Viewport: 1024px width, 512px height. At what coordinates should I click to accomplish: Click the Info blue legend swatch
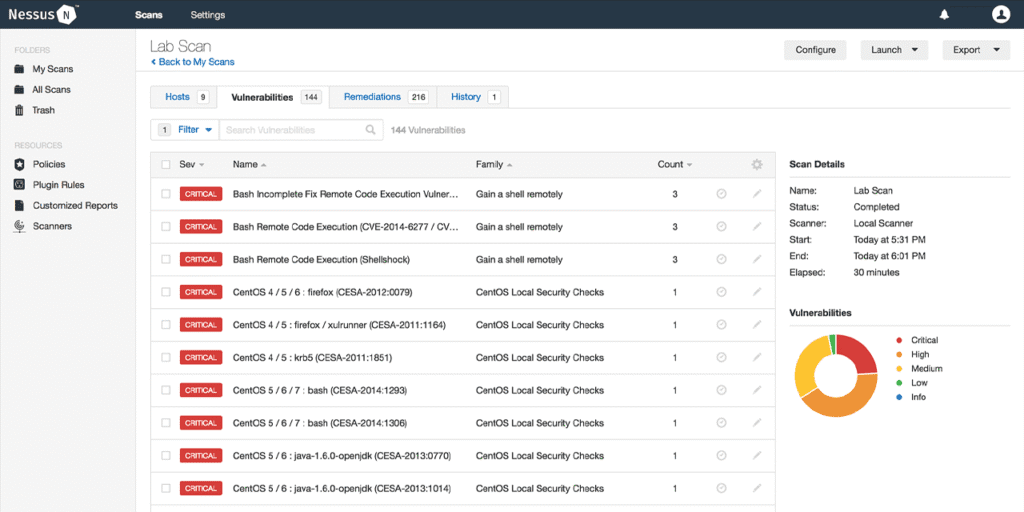(x=899, y=397)
